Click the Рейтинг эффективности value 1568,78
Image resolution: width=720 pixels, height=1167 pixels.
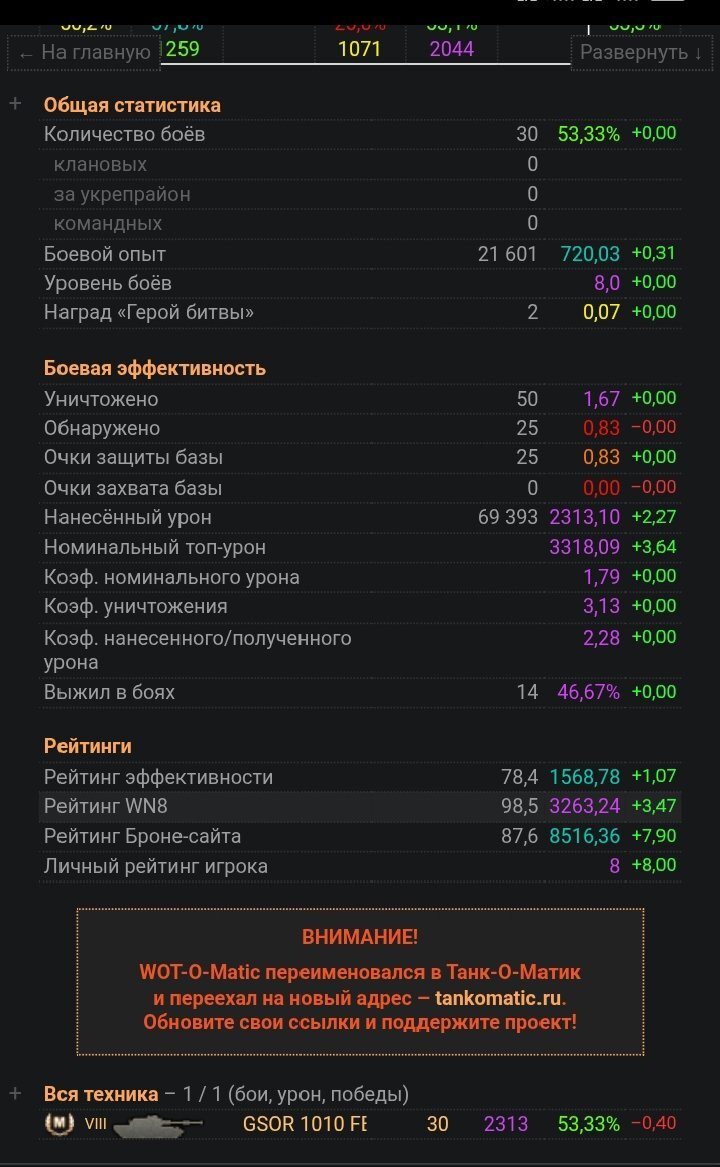[x=584, y=777]
